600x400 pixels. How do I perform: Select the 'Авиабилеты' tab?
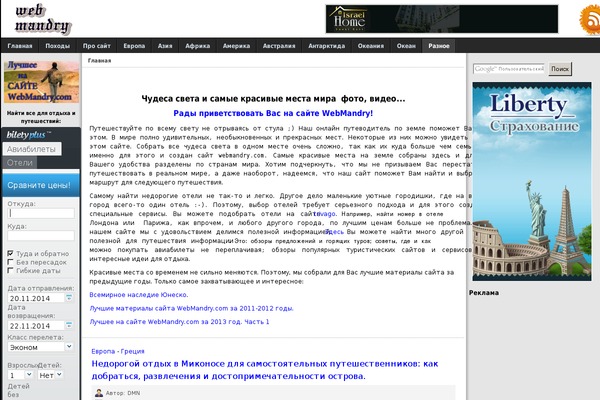click(32, 149)
